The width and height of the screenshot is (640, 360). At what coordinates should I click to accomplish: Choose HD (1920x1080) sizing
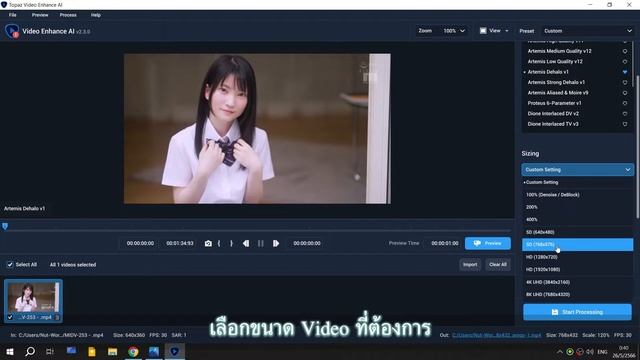click(x=578, y=269)
